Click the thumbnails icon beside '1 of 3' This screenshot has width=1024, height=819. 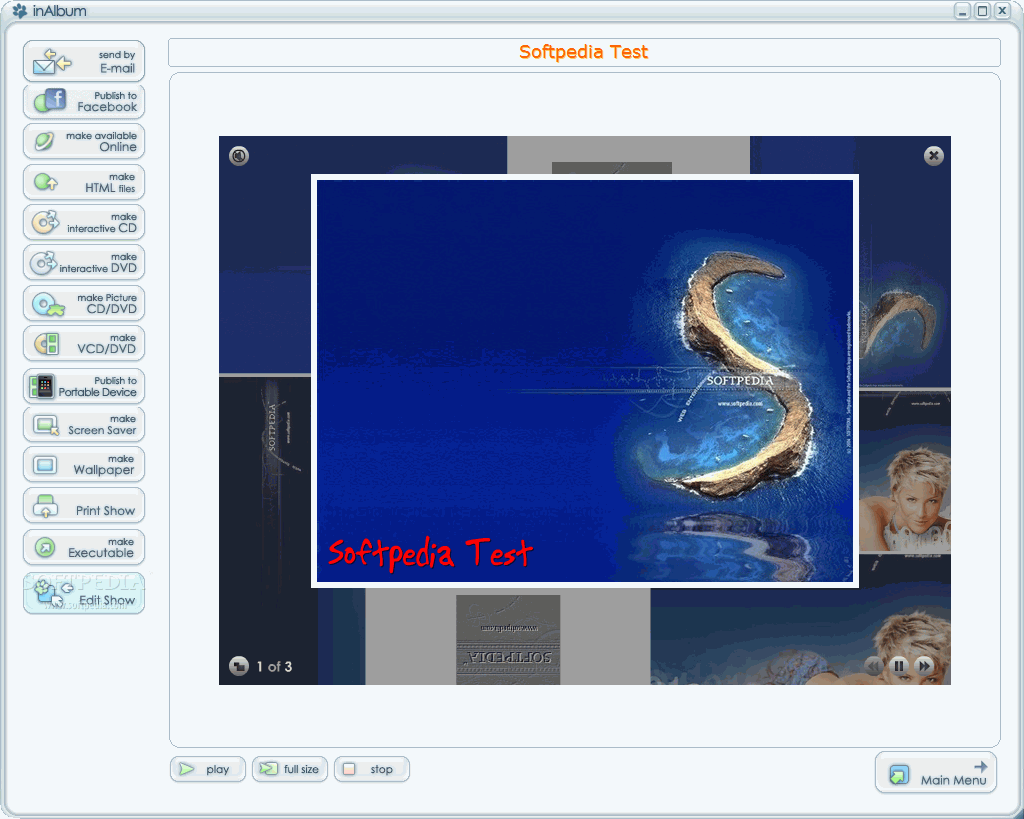point(239,666)
